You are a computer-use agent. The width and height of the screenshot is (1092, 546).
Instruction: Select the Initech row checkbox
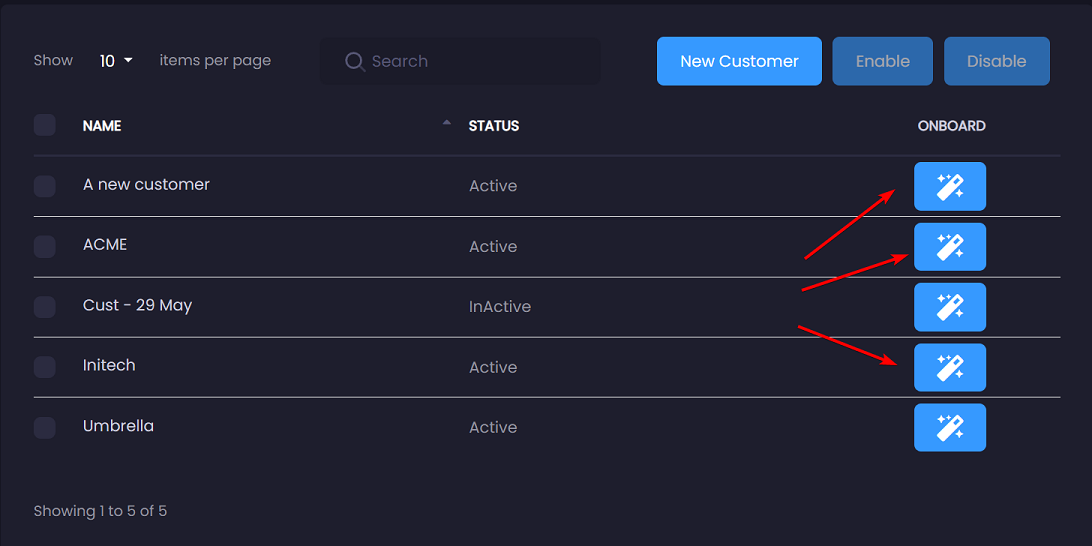(x=45, y=367)
